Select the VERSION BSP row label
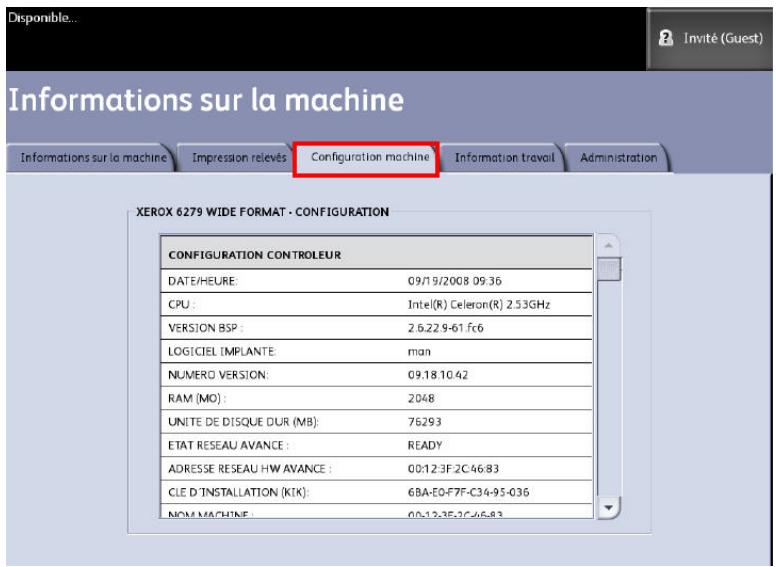This screenshot has height=567, width=776. coord(205,328)
